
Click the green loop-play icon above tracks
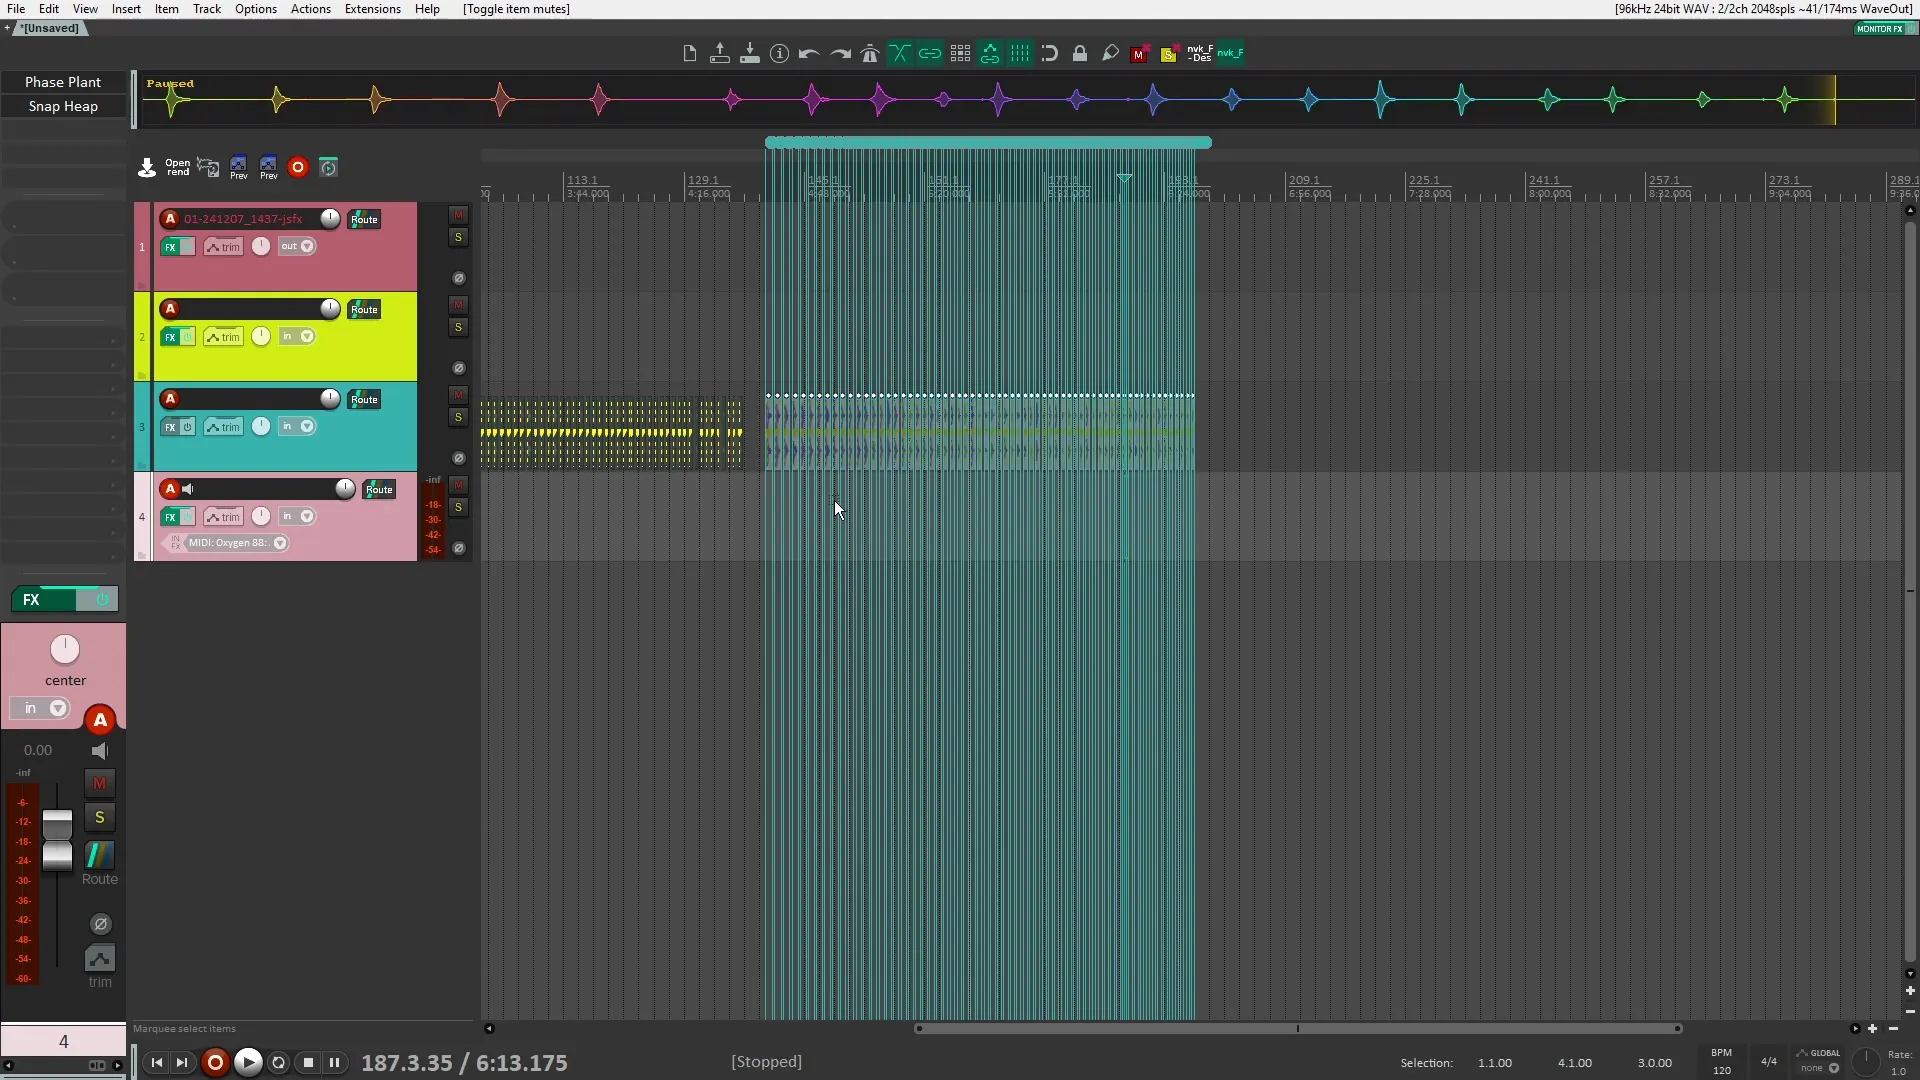click(x=328, y=168)
